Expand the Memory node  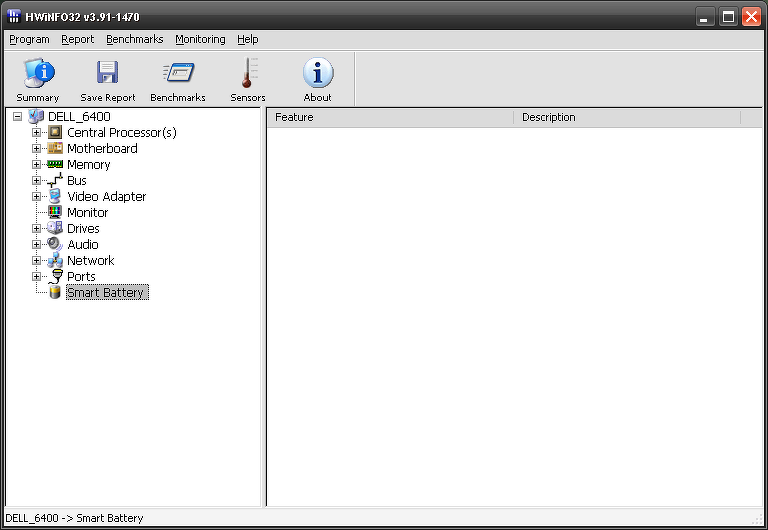click(x=36, y=164)
